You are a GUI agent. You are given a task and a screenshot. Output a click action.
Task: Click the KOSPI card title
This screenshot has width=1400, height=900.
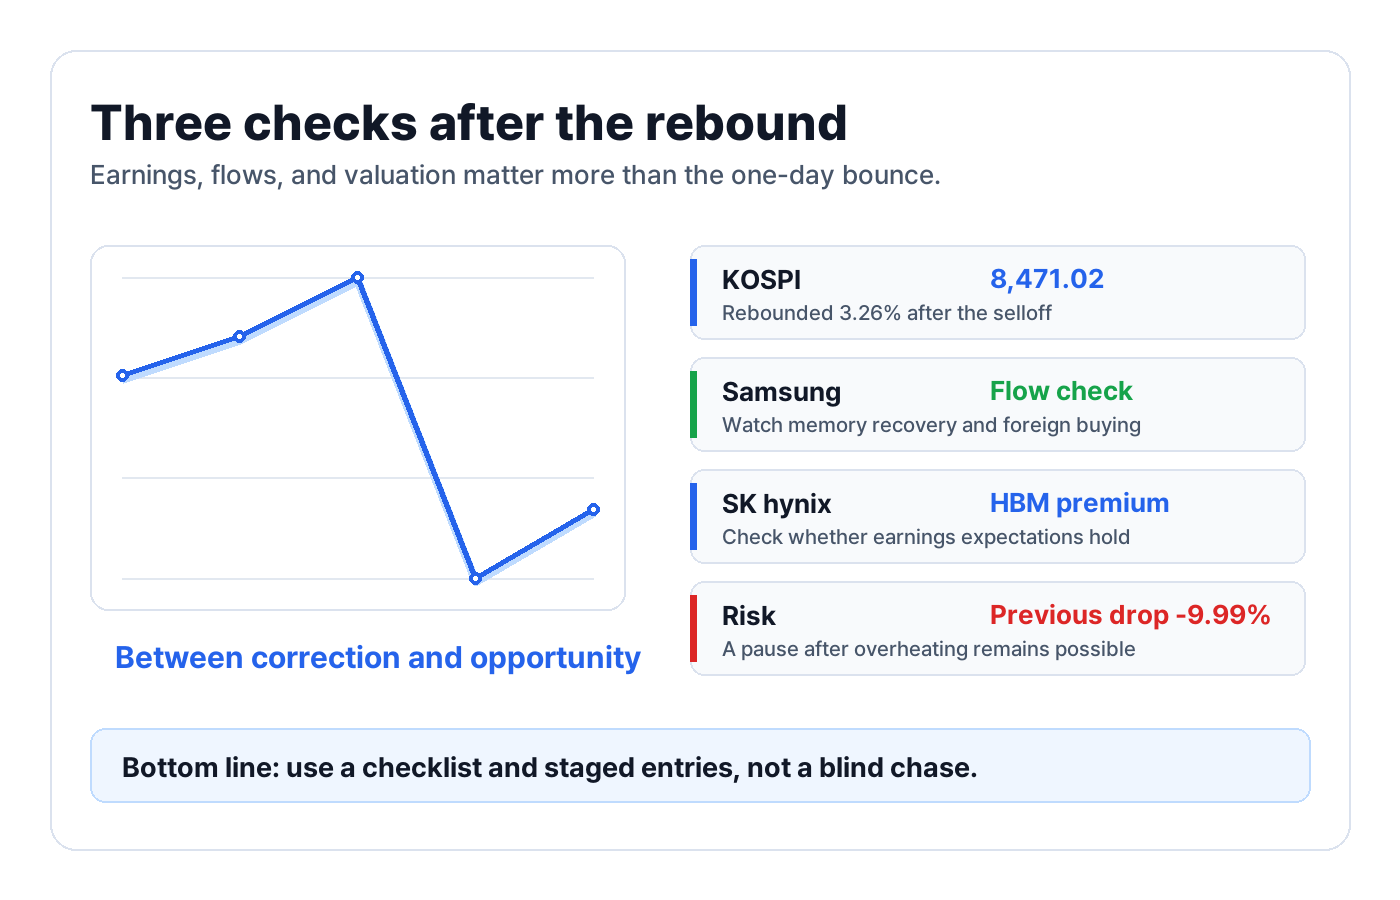761,280
